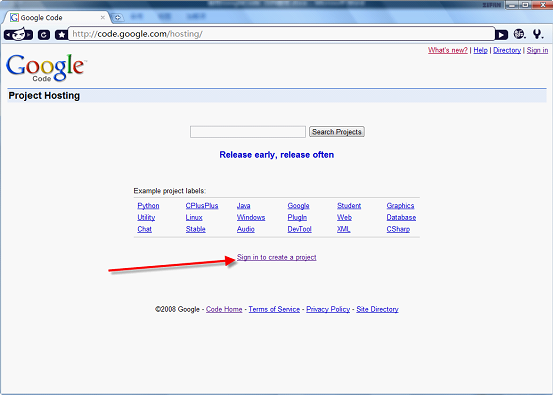Click Sign in at the top right
The height and width of the screenshot is (395, 553).
click(x=537, y=50)
